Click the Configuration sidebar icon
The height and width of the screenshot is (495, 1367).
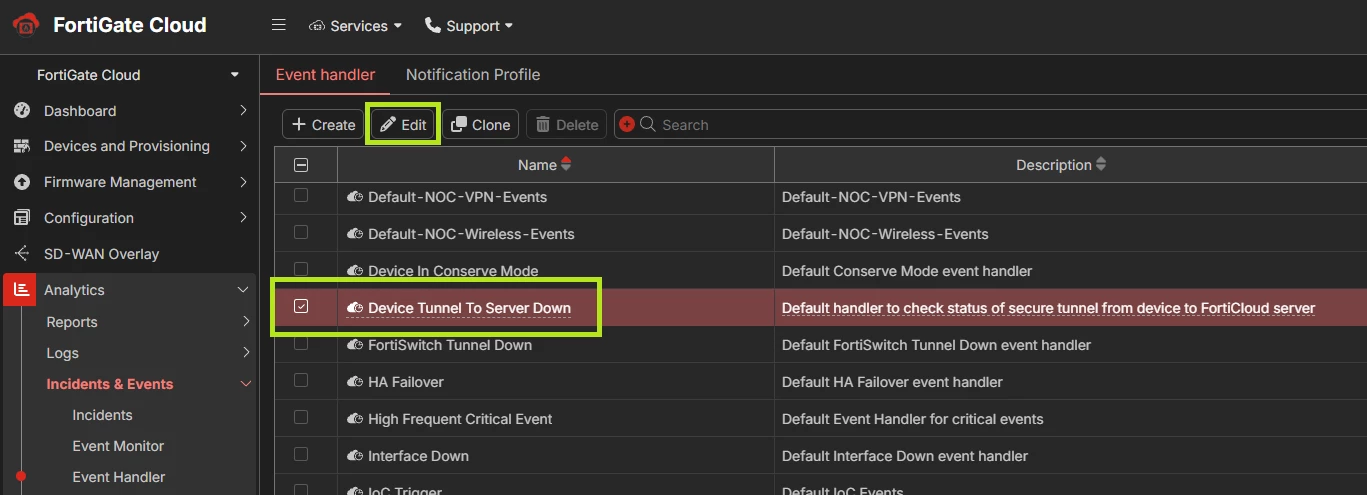21,218
